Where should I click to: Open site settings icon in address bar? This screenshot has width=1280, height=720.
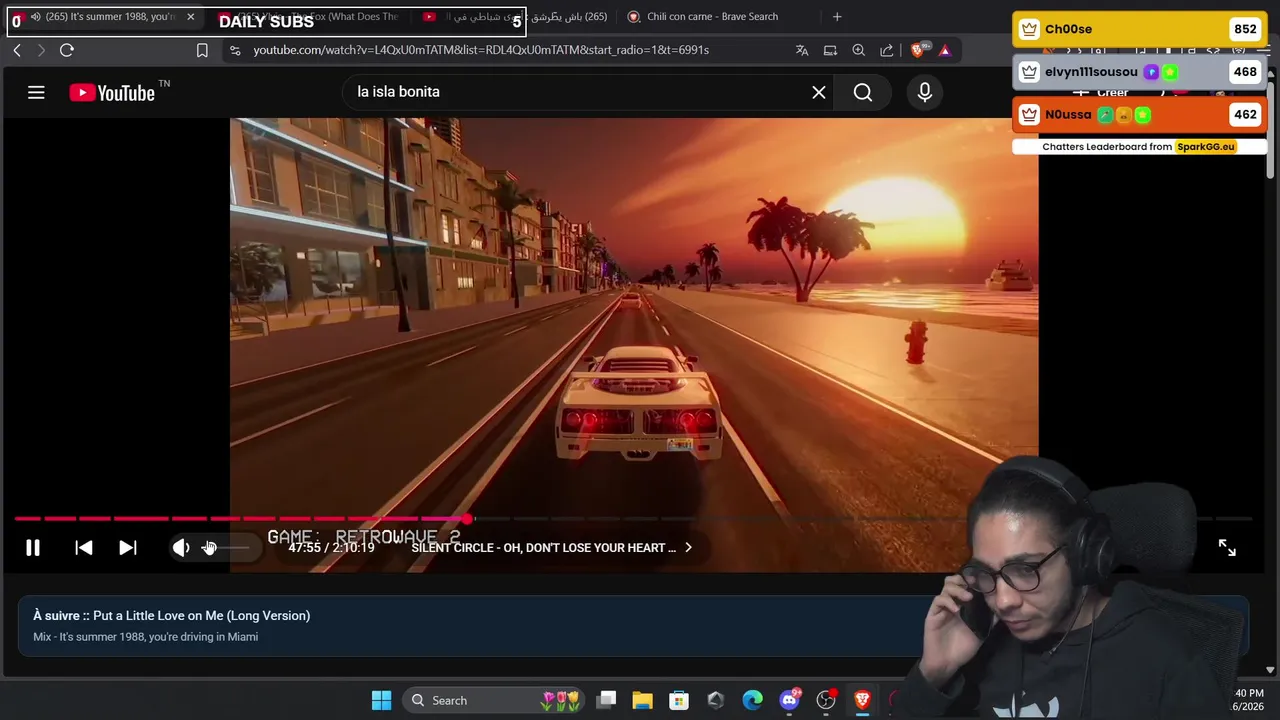tap(235, 50)
